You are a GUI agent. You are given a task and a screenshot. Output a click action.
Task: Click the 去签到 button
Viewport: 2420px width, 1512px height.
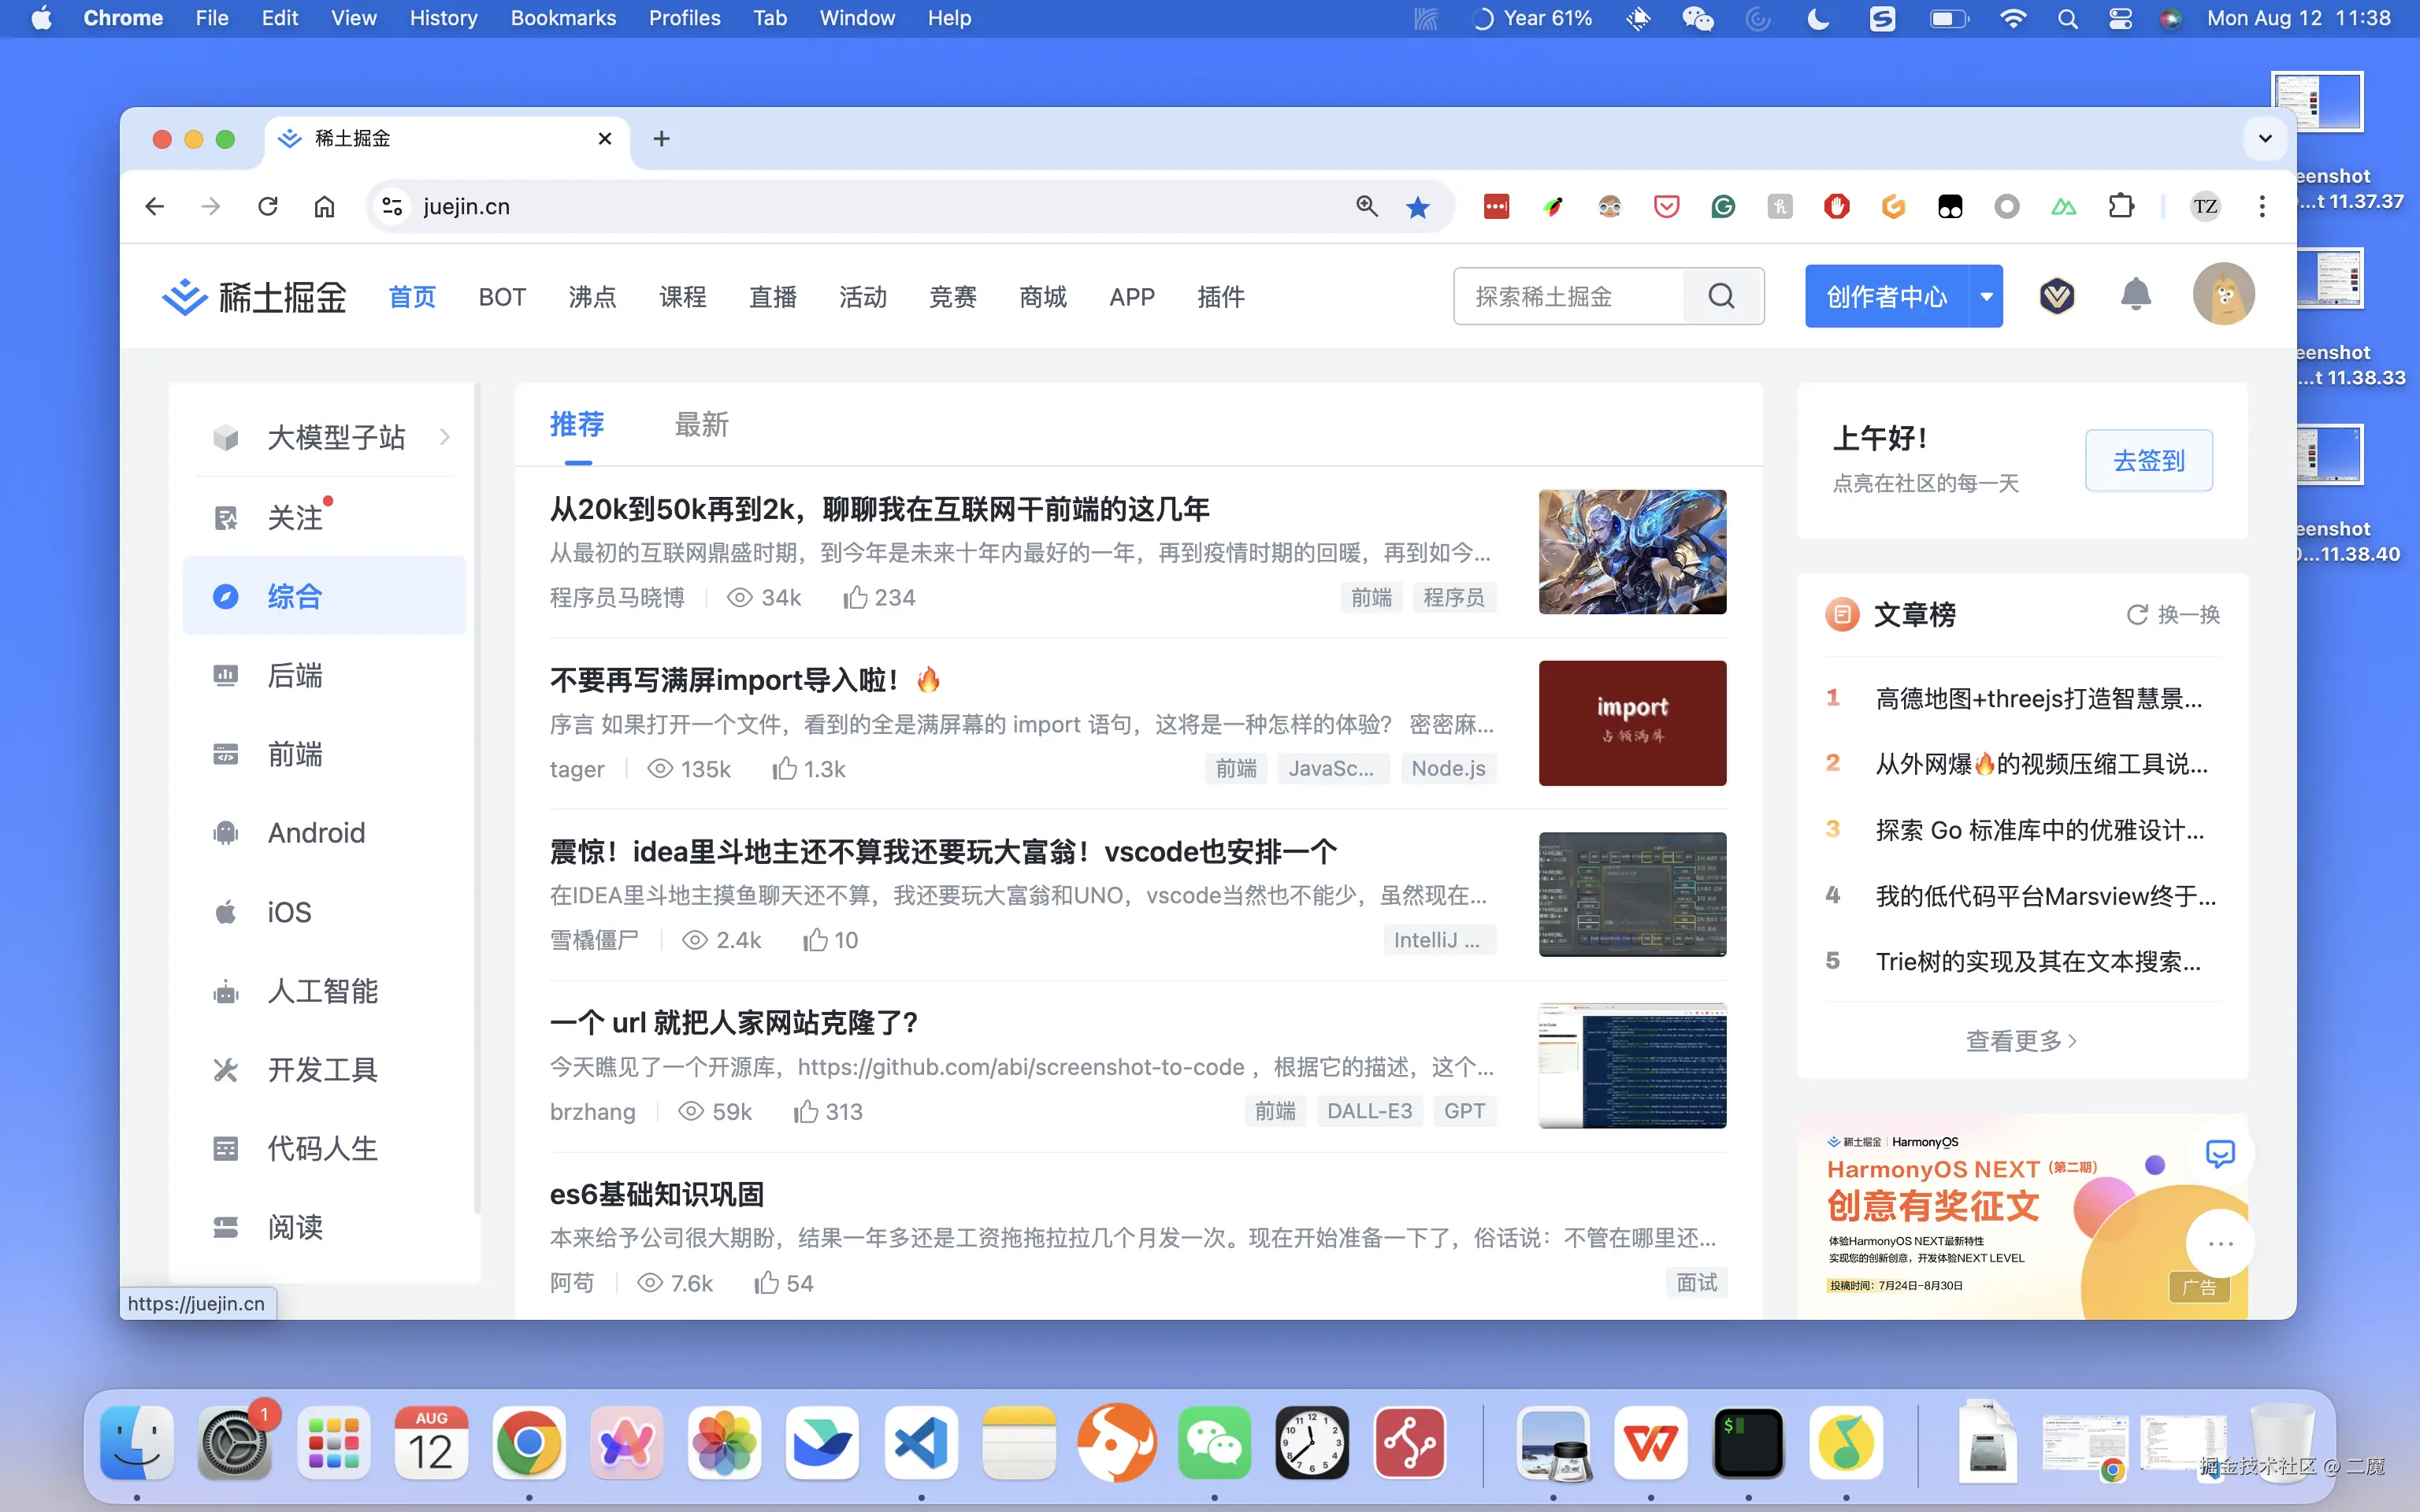tap(2148, 460)
